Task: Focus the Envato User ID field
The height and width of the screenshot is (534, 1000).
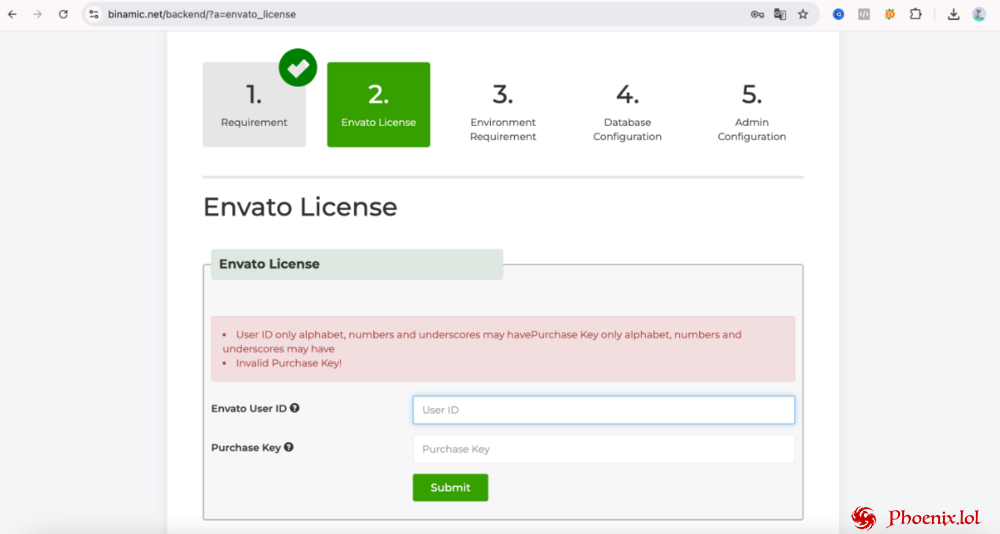Action: pos(603,410)
